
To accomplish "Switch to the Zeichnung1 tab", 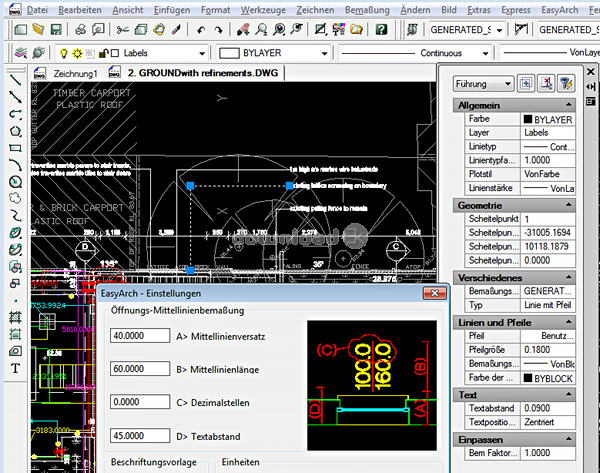I will point(75,73).
